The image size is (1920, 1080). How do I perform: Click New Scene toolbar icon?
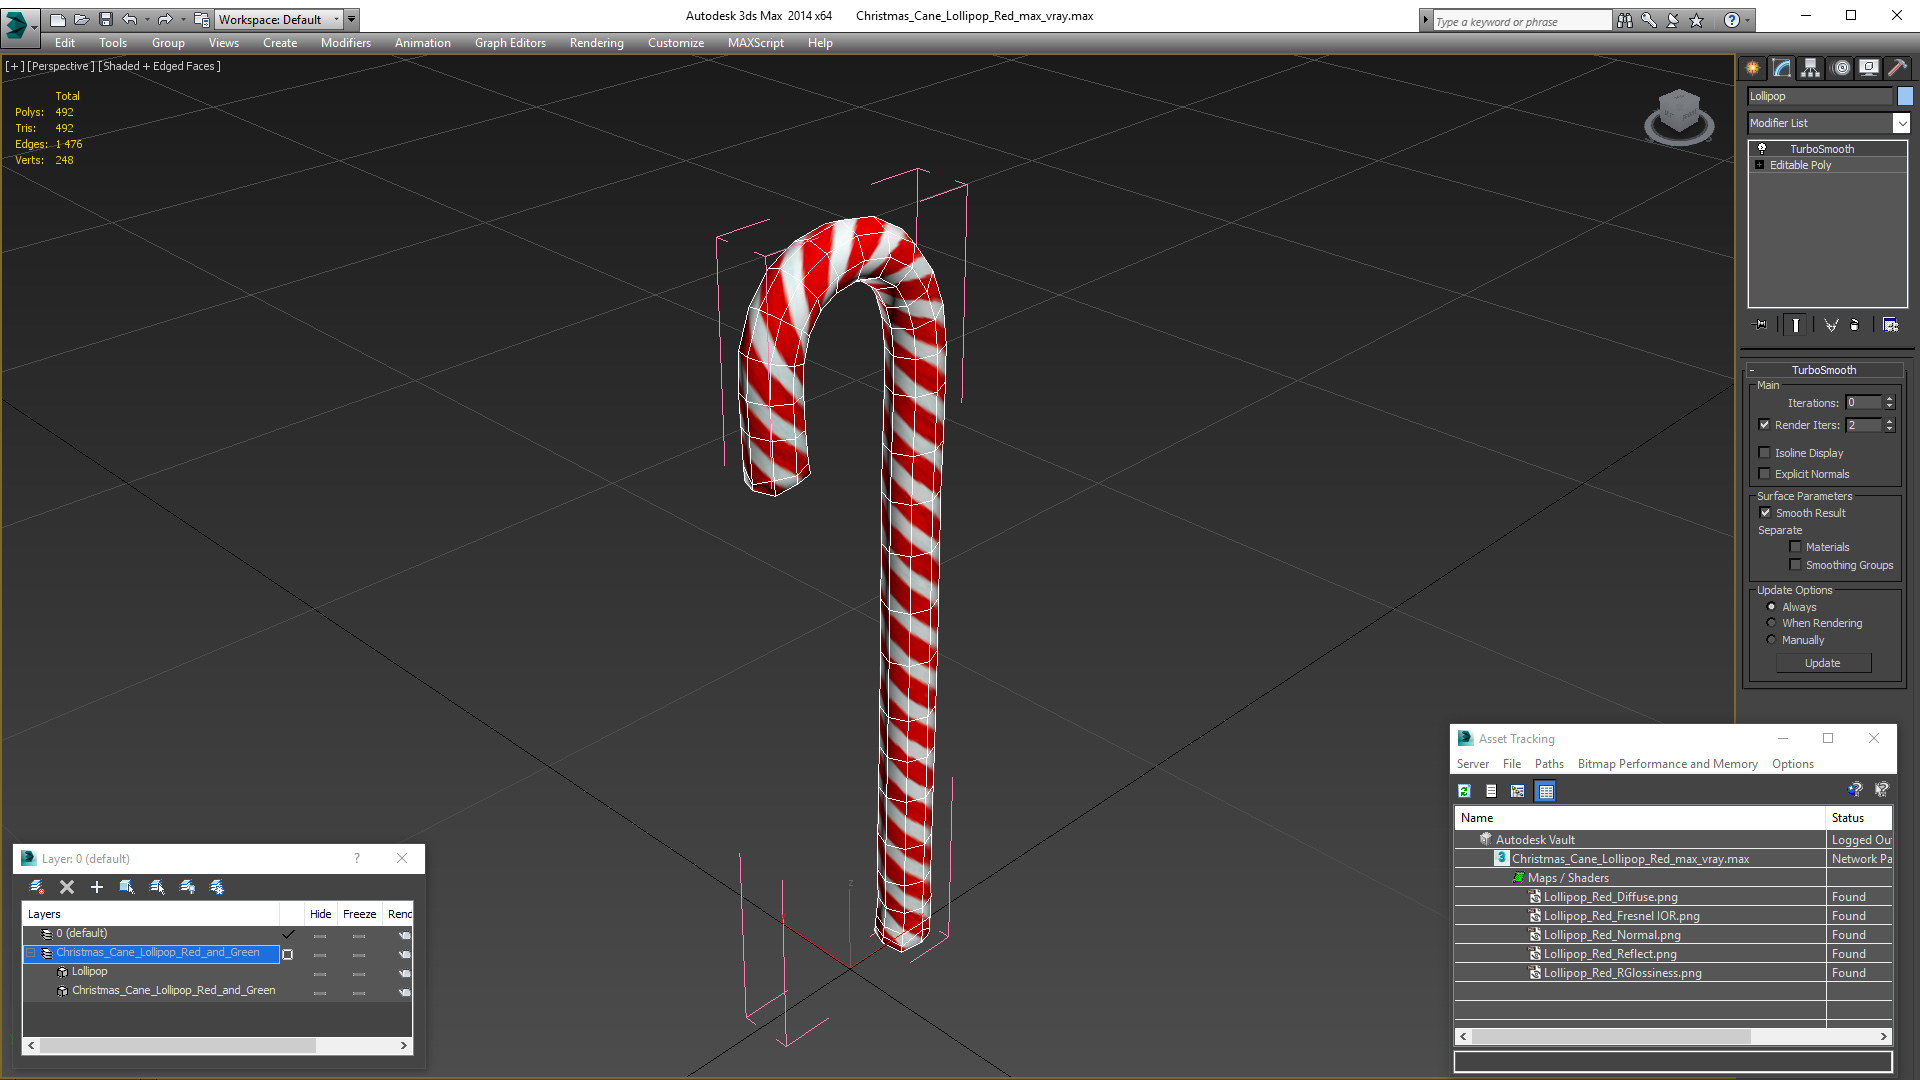(58, 19)
